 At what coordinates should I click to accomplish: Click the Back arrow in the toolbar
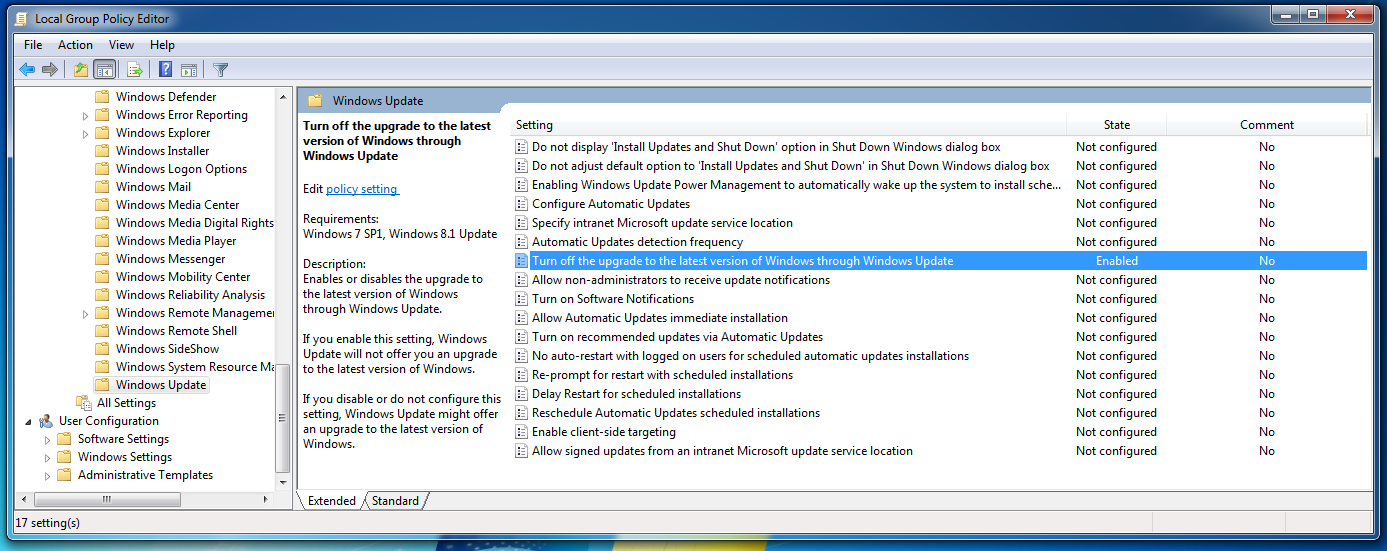(x=27, y=70)
